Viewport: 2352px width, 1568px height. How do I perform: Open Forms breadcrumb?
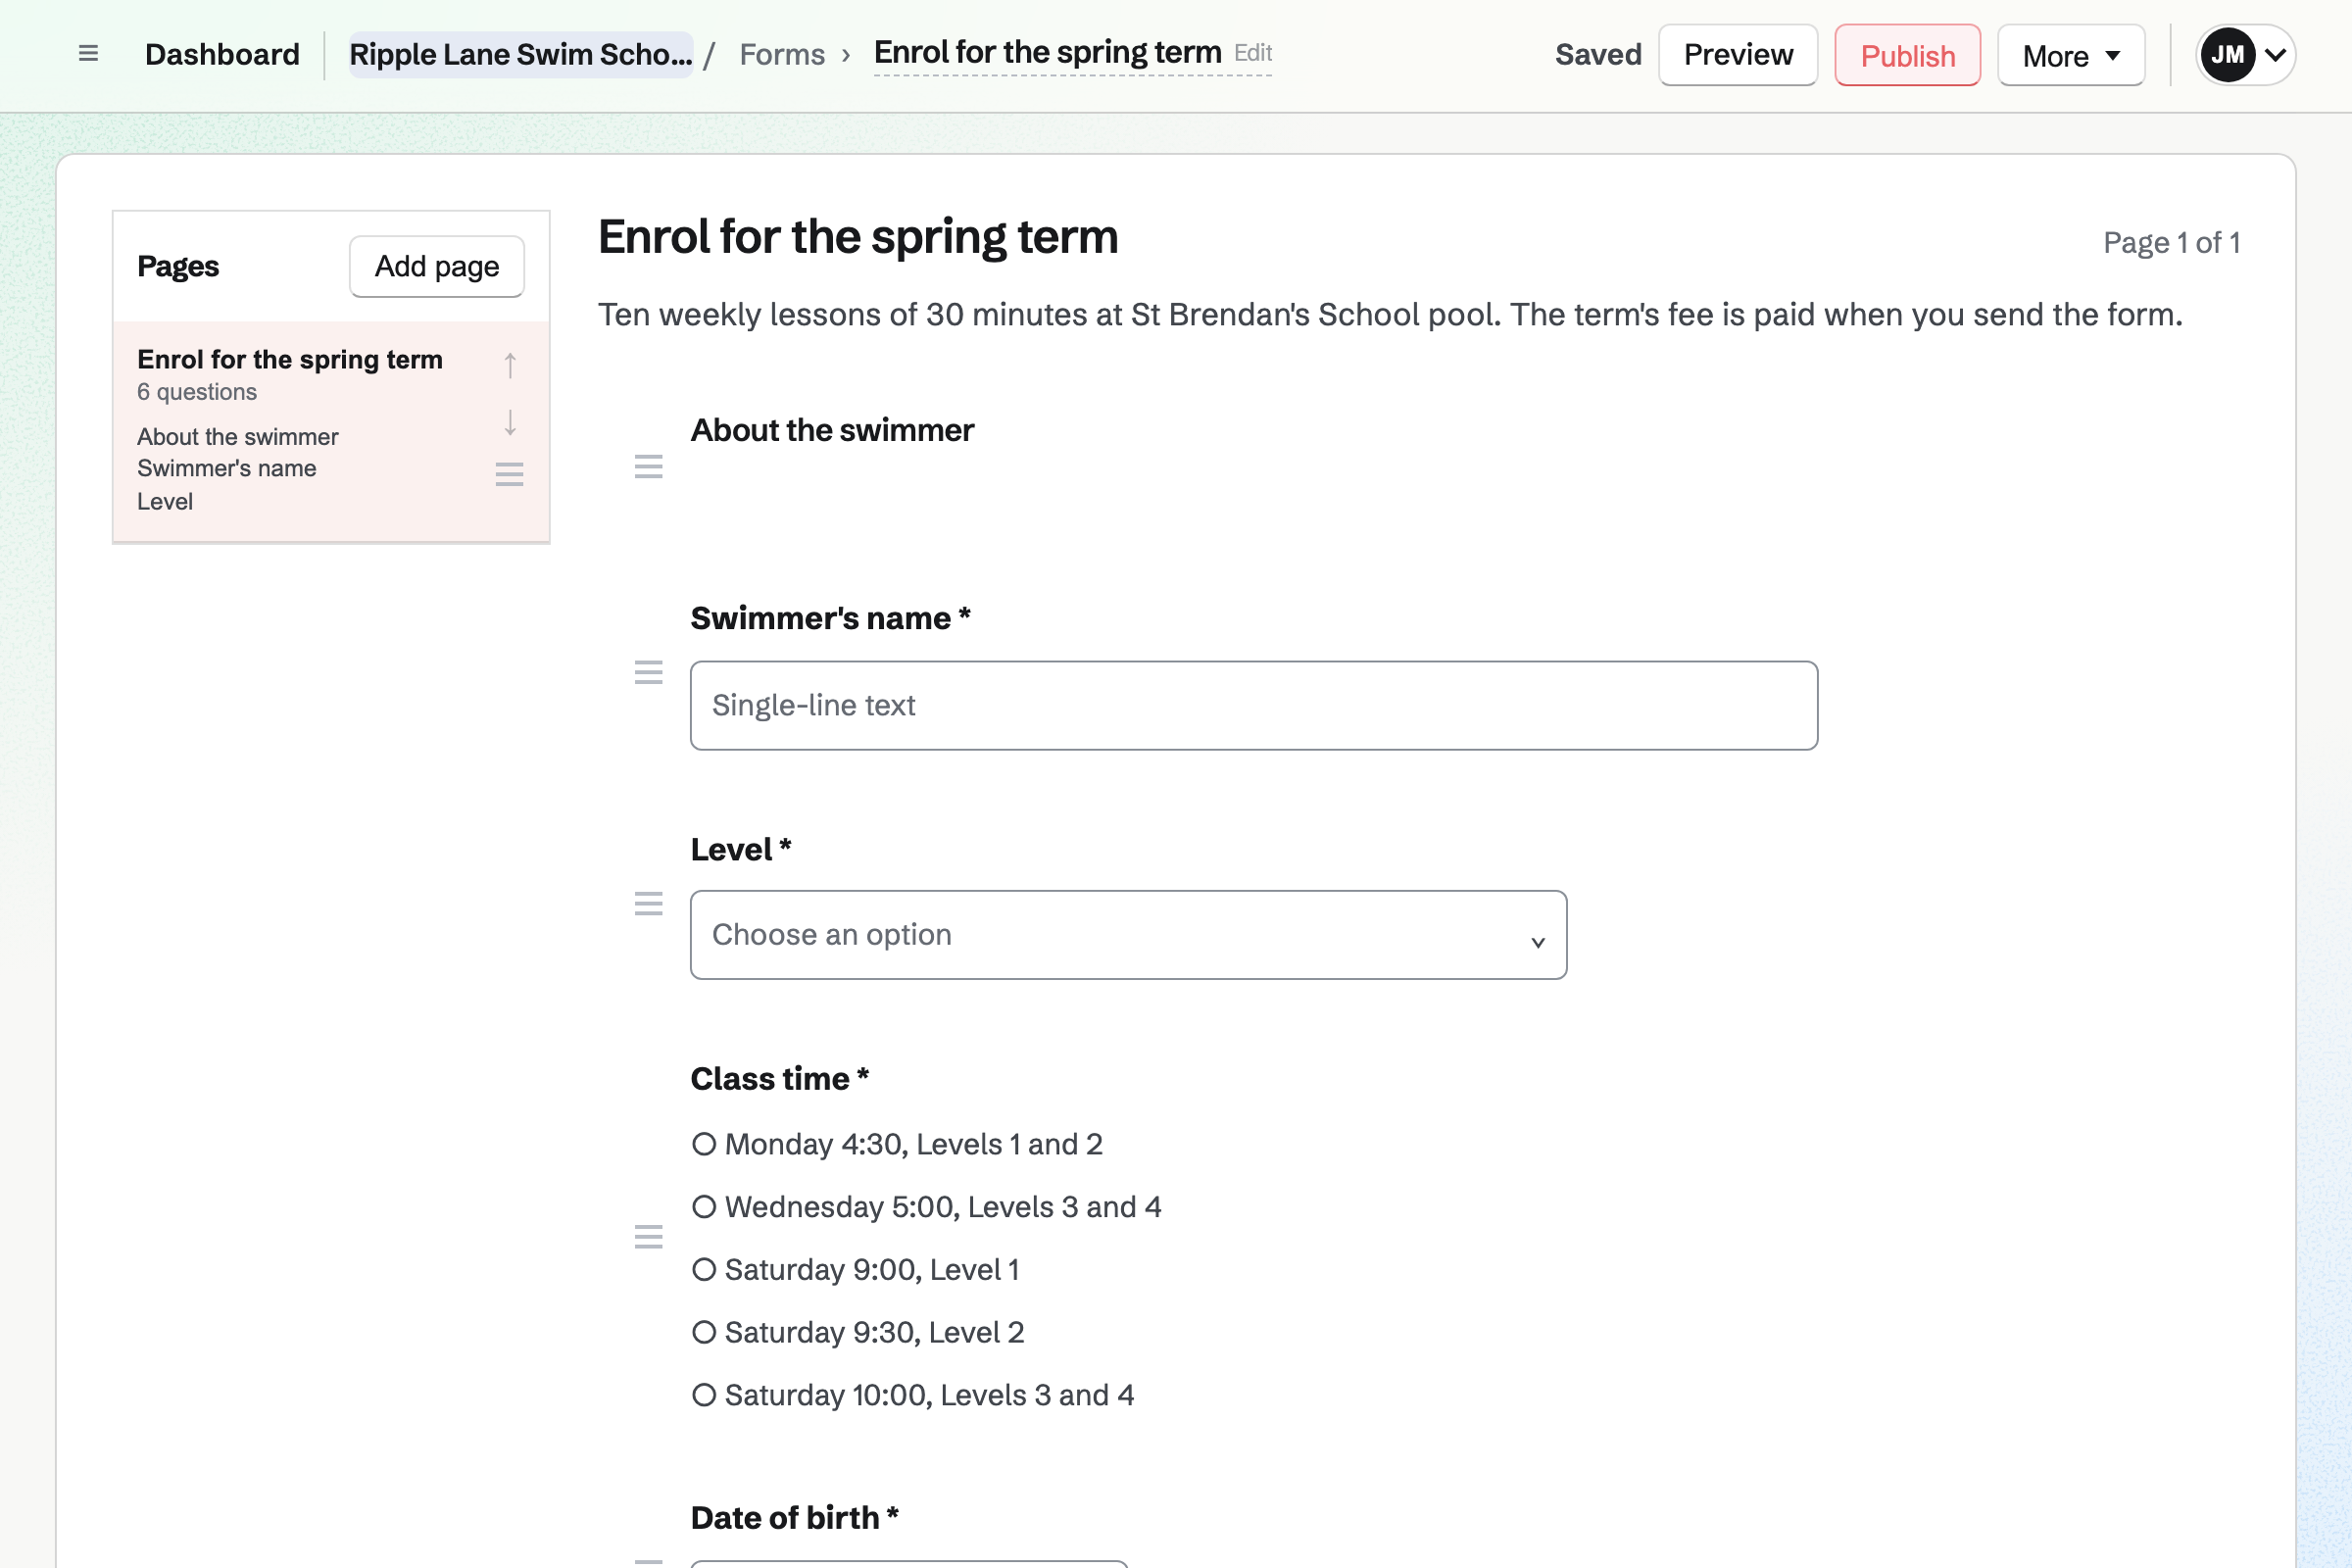(782, 54)
